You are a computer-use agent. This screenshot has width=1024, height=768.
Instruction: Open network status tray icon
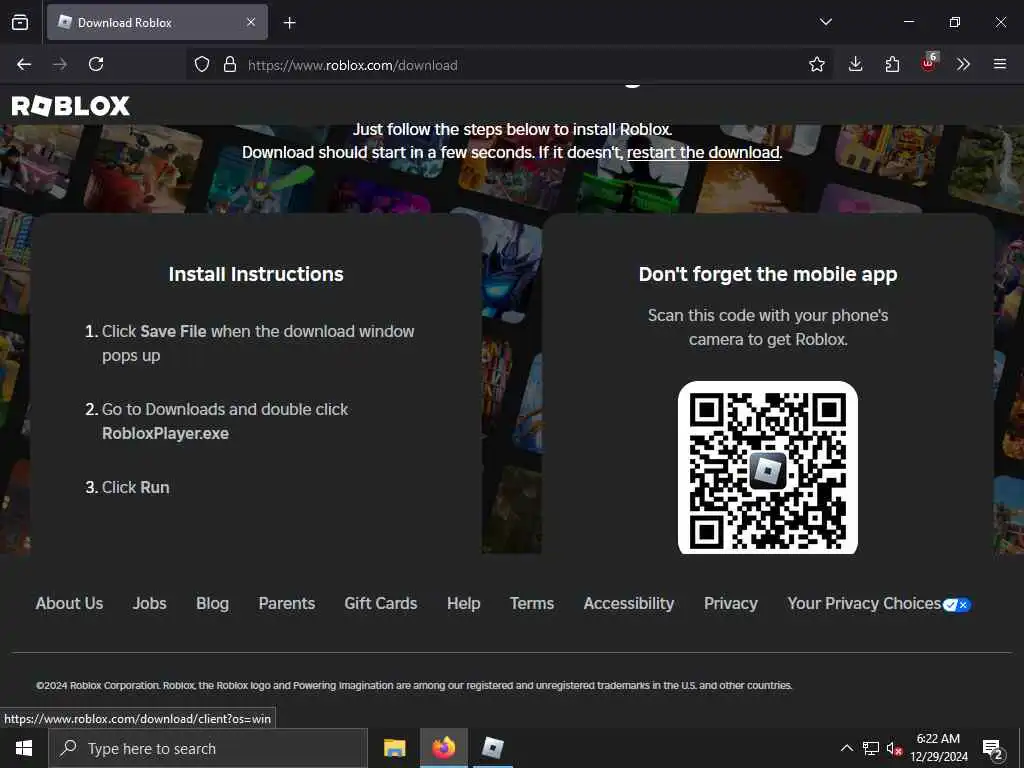tap(871, 748)
